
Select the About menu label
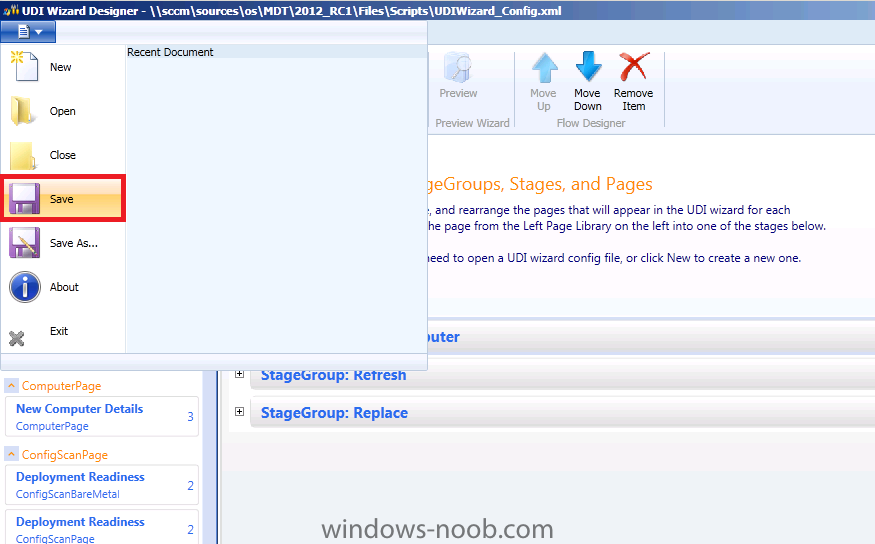click(64, 287)
